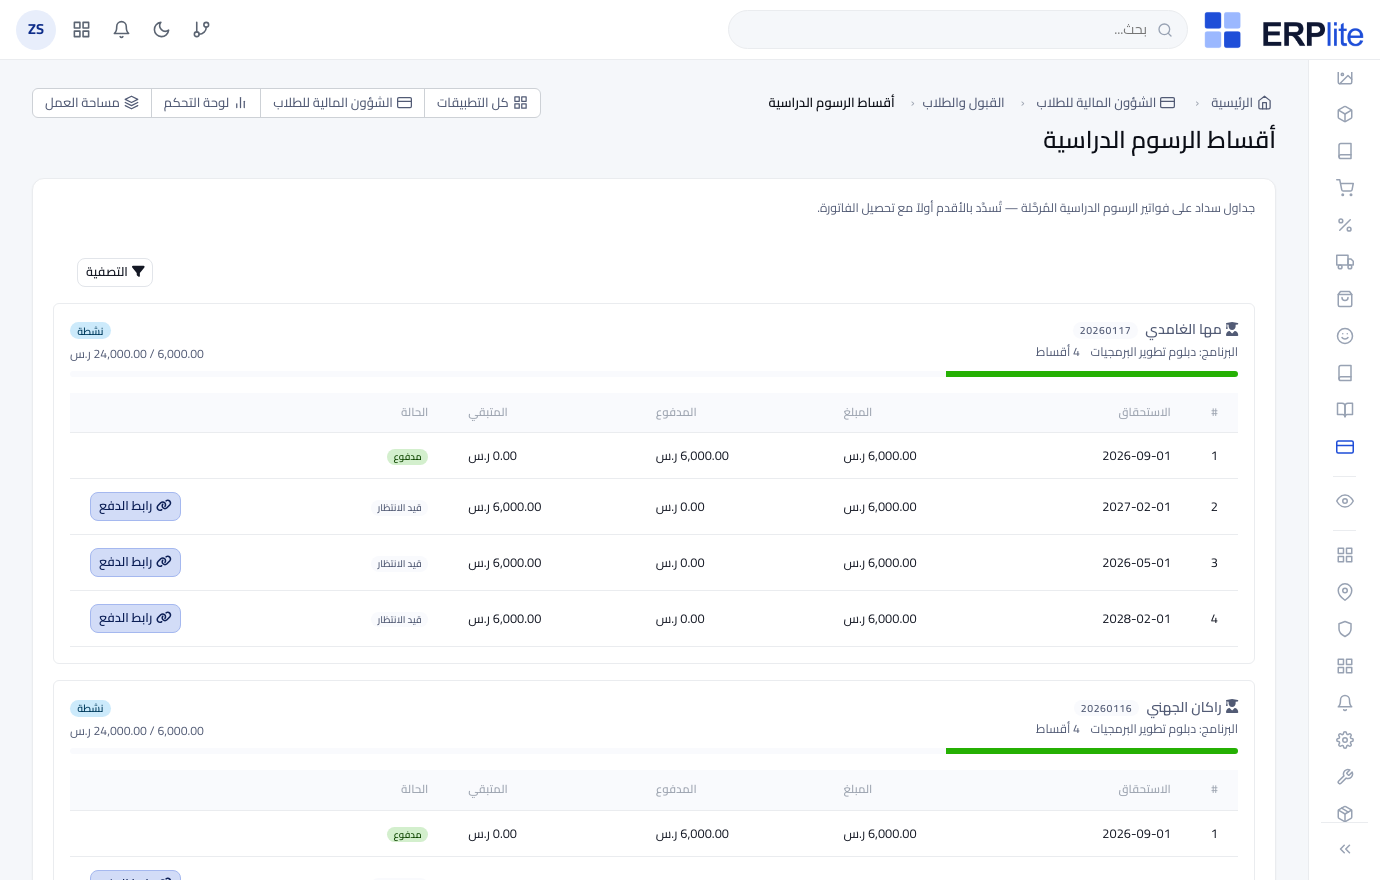Open the apps grid in the top bar

click(82, 30)
